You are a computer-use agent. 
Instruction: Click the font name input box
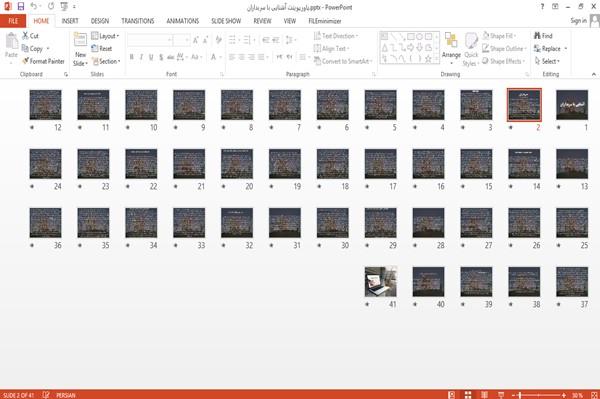[149, 40]
